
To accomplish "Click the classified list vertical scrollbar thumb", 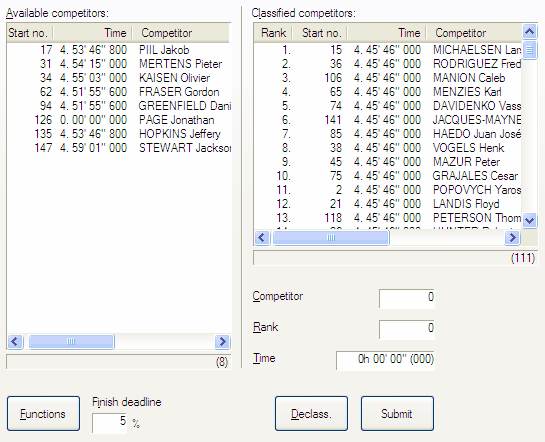I will click(529, 50).
